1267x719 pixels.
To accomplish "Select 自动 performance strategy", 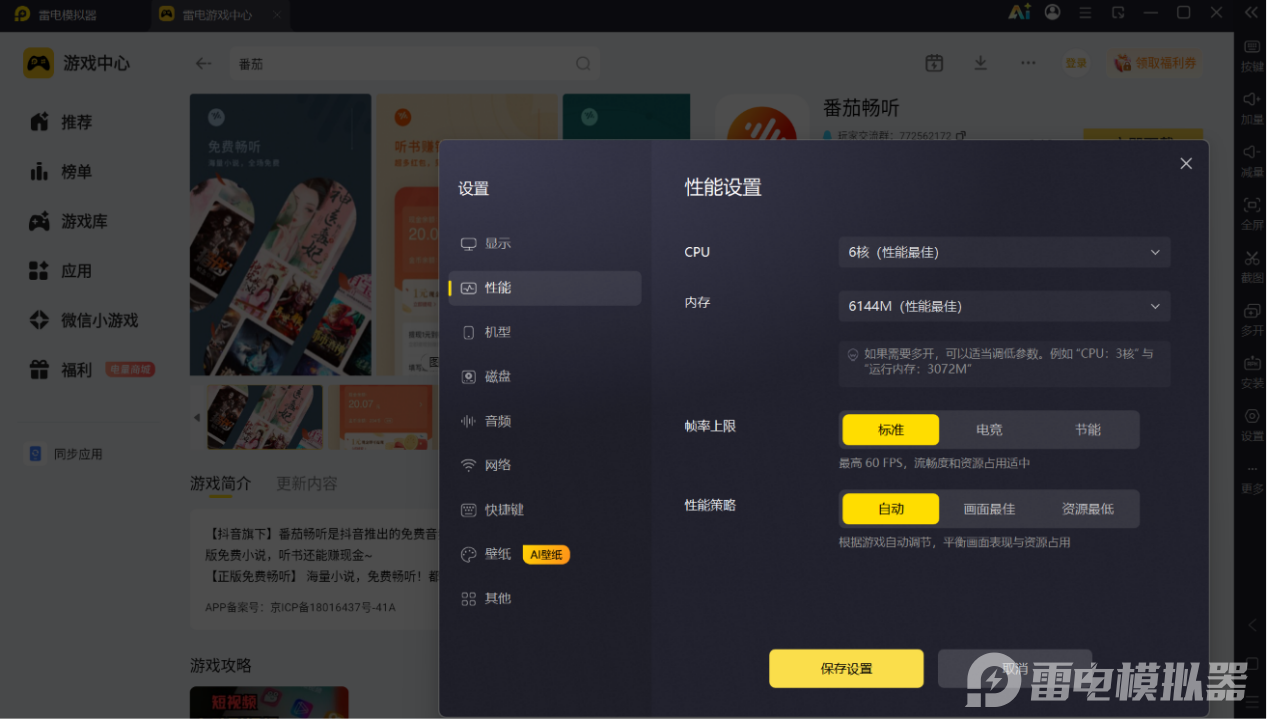I will click(x=891, y=509).
